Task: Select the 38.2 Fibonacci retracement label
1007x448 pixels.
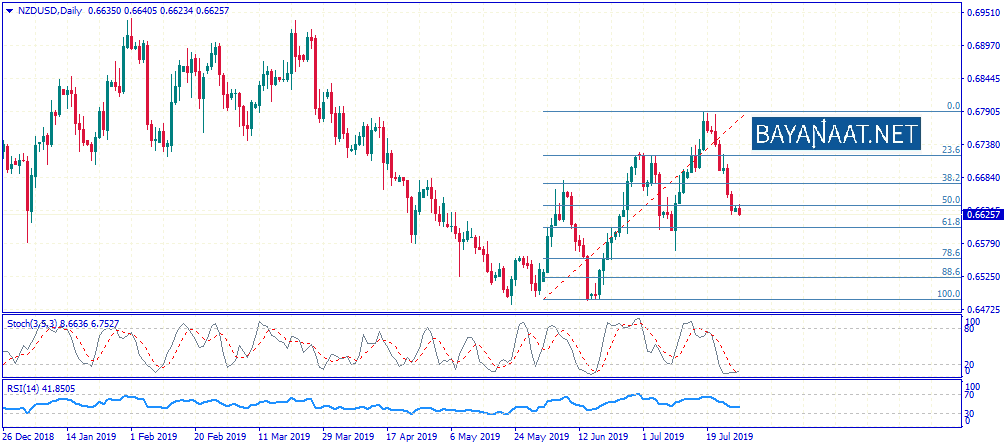Action: [x=951, y=177]
